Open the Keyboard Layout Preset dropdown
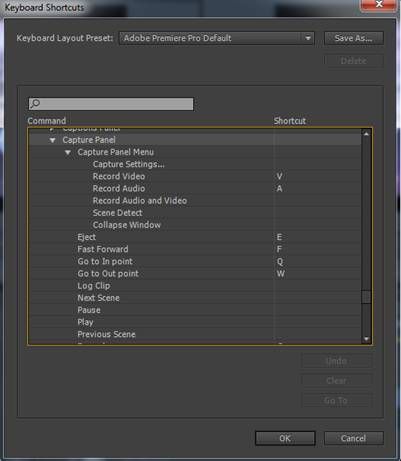 coord(216,38)
